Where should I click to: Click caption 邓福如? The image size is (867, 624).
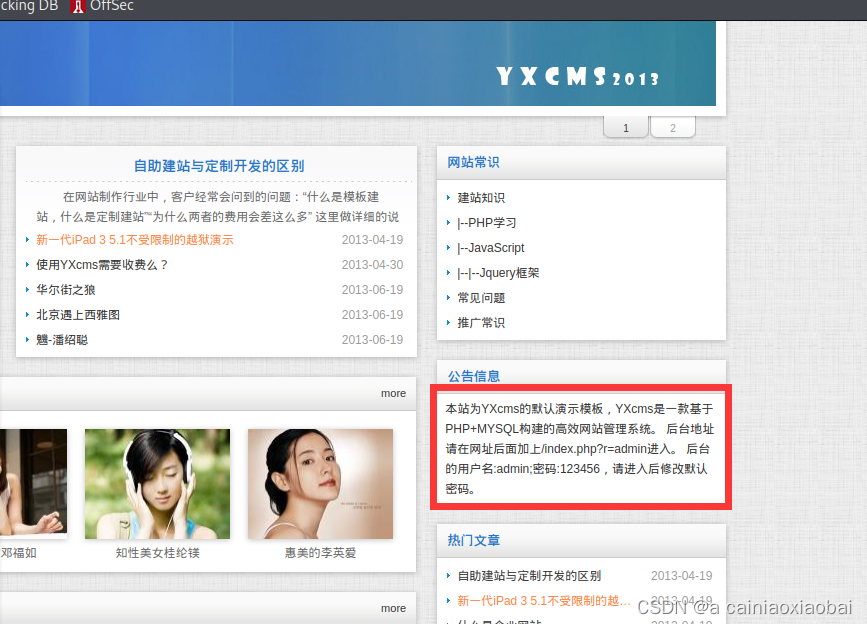pyautogui.click(x=18, y=553)
